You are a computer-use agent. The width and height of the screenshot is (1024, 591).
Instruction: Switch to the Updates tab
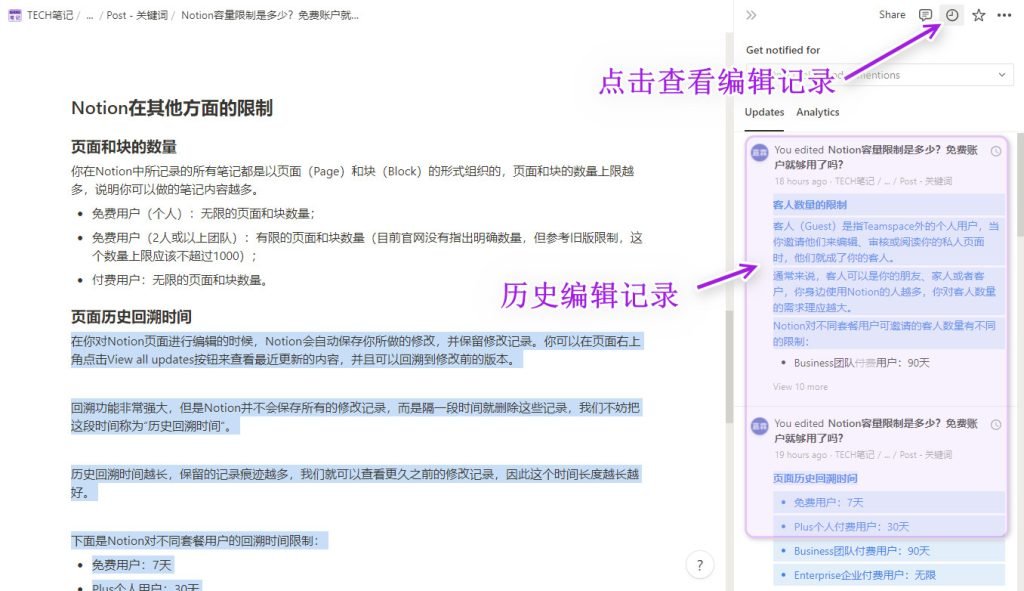coord(764,112)
